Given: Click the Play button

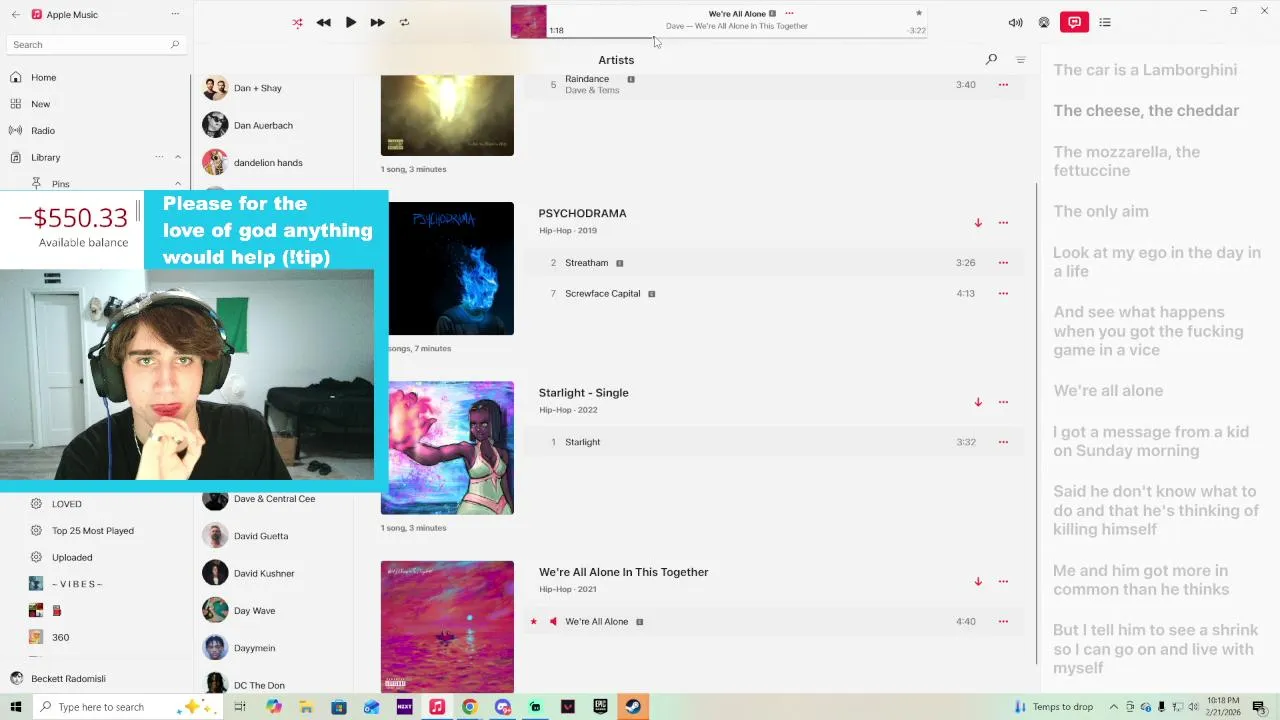Looking at the screenshot, I should [x=351, y=22].
